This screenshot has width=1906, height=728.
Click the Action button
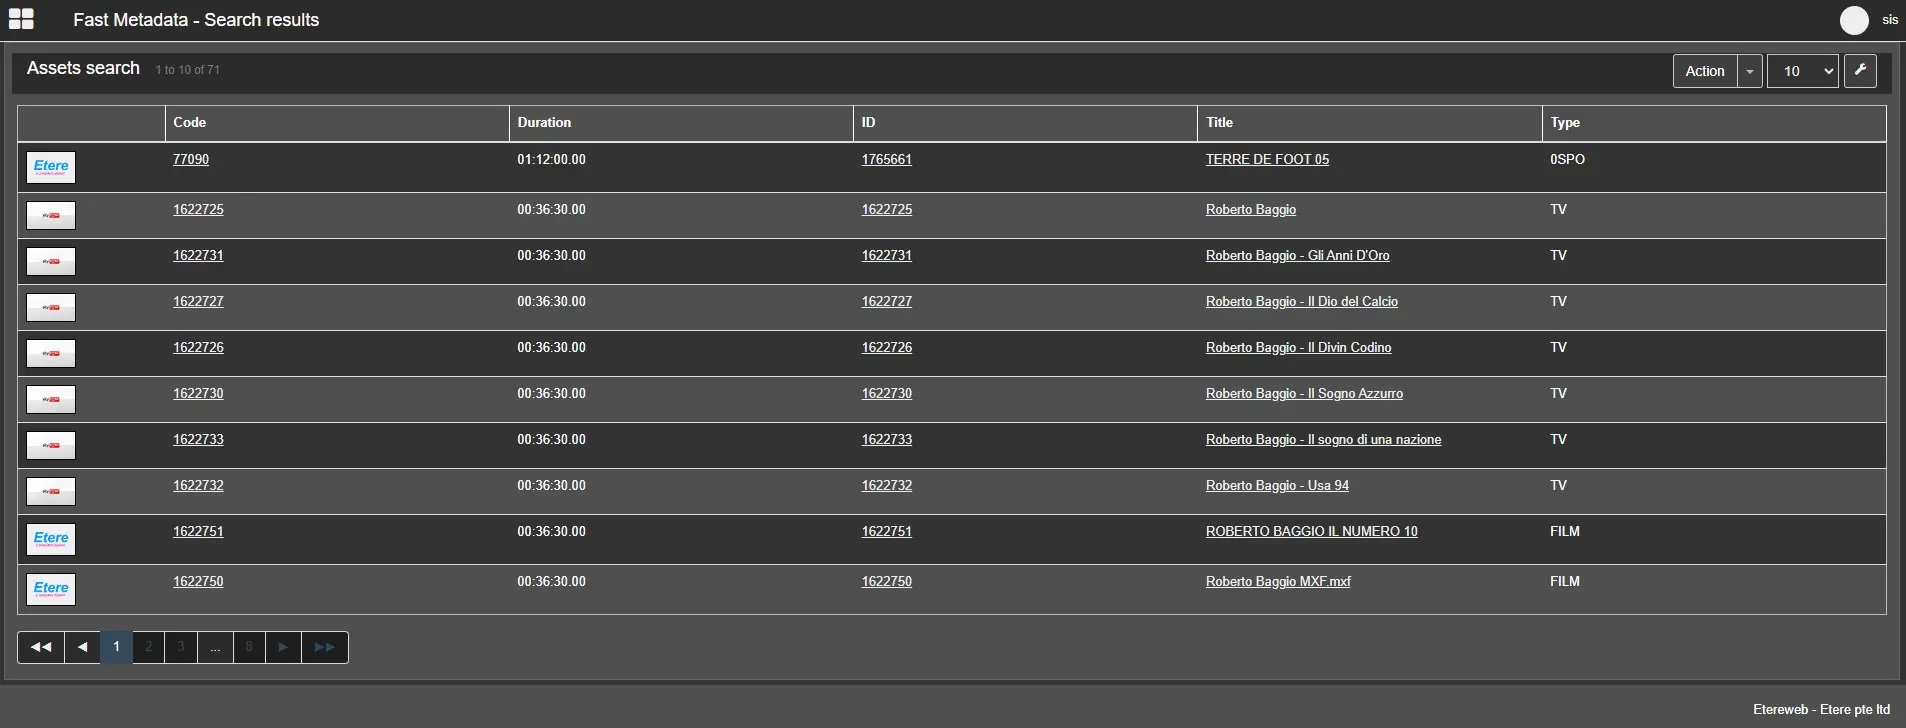click(x=1704, y=71)
